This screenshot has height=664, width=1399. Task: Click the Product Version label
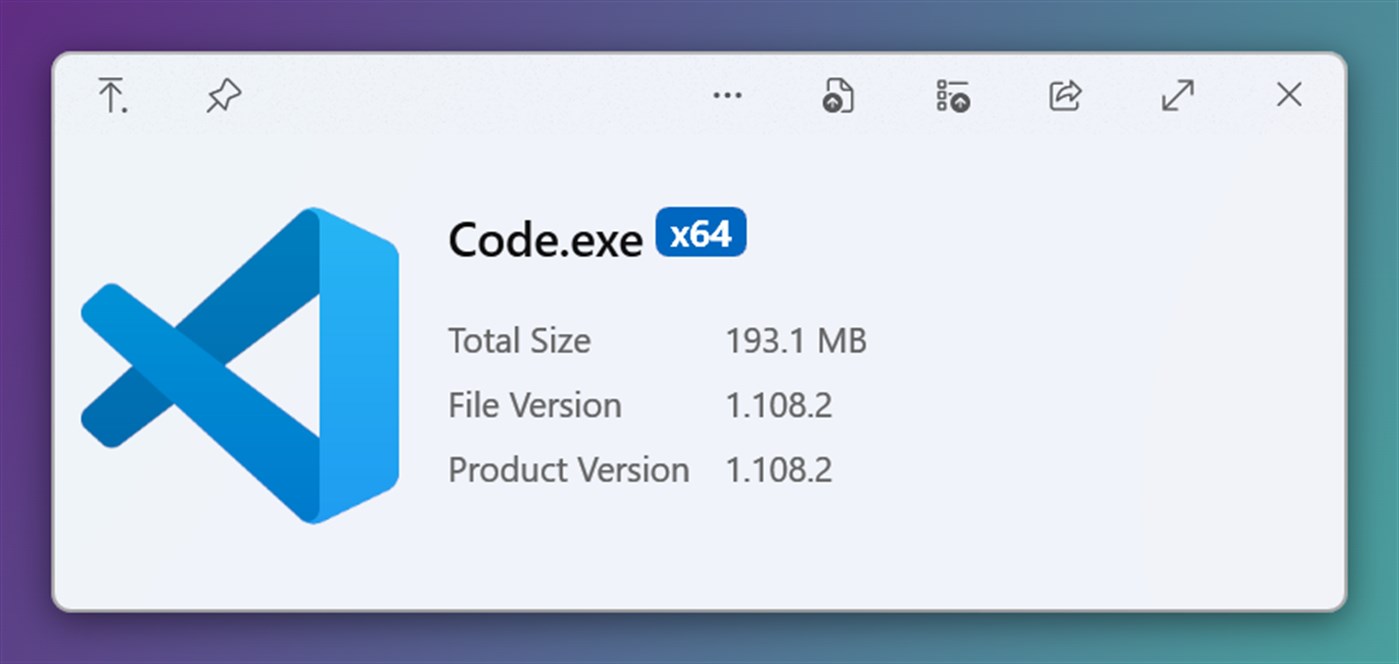(x=568, y=470)
